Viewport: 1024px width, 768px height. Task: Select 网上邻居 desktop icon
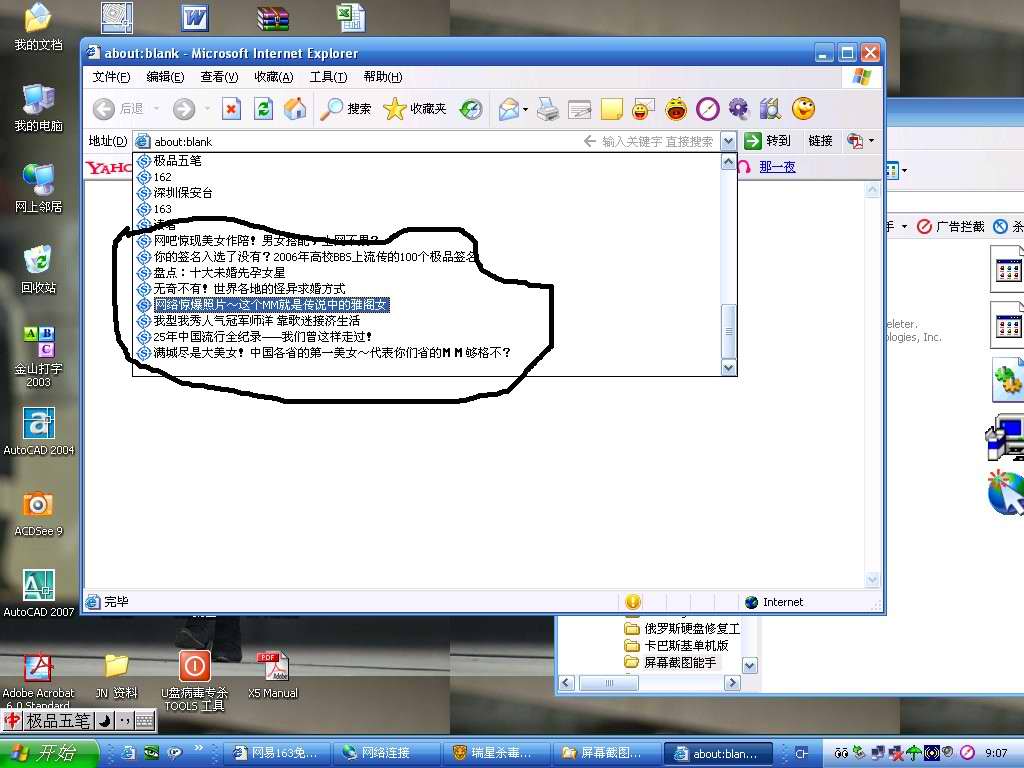click(x=38, y=189)
